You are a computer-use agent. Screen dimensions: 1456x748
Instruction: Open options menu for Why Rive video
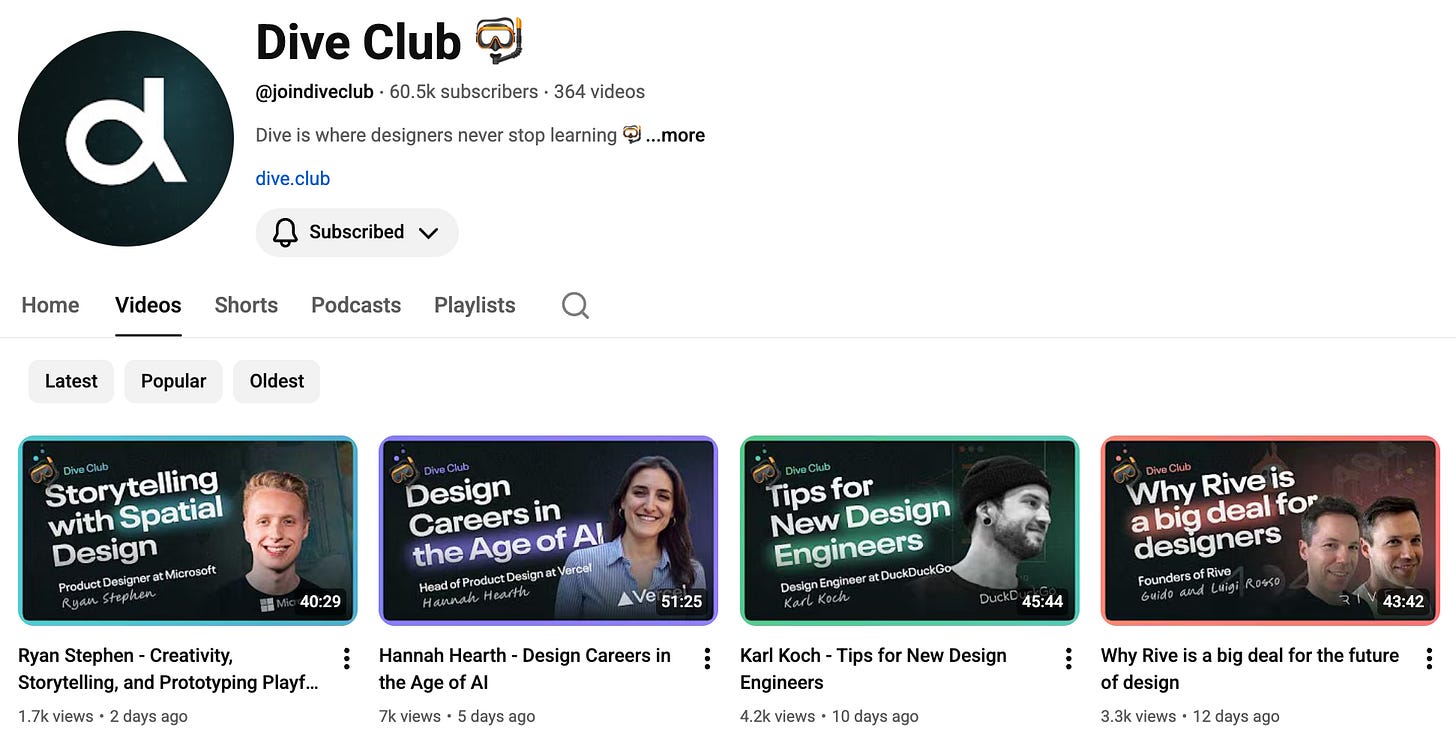click(x=1429, y=658)
